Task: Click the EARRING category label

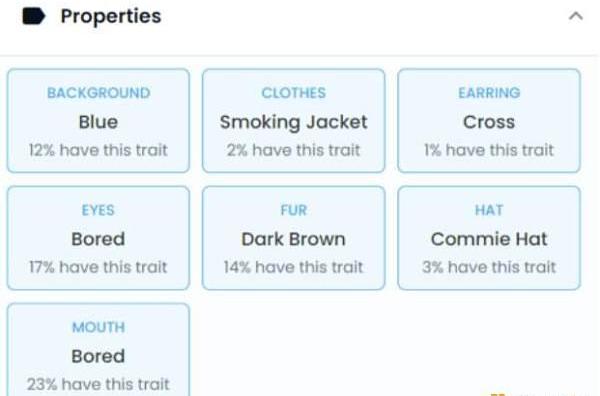Action: [x=489, y=93]
